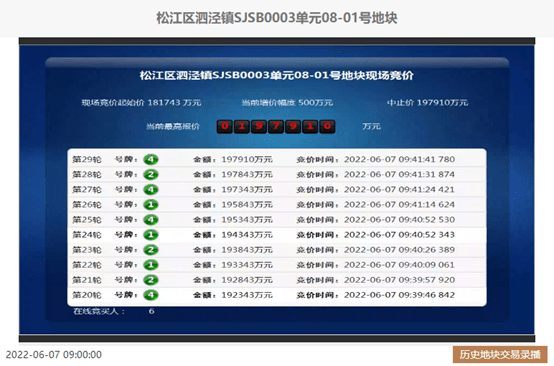The image size is (554, 366).
Task: Click the red digital price counter 0197910
Action: (276, 126)
